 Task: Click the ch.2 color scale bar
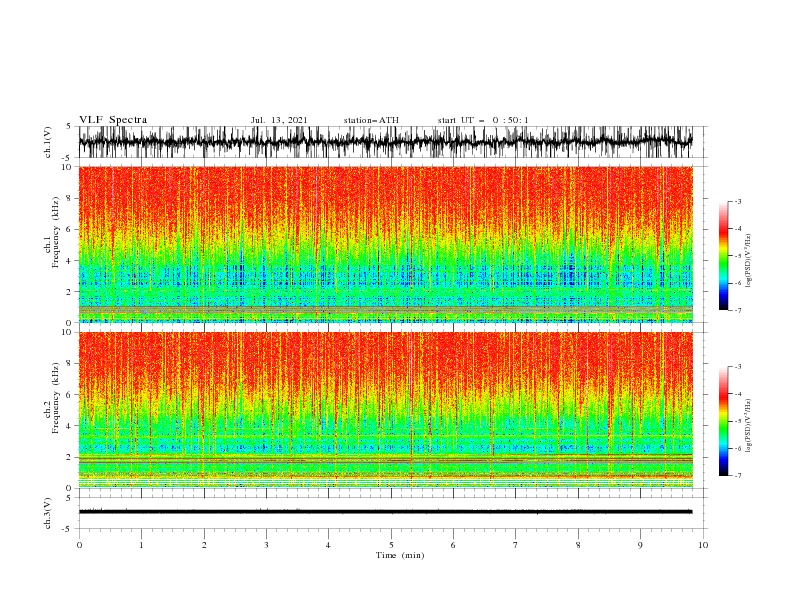pos(723,421)
